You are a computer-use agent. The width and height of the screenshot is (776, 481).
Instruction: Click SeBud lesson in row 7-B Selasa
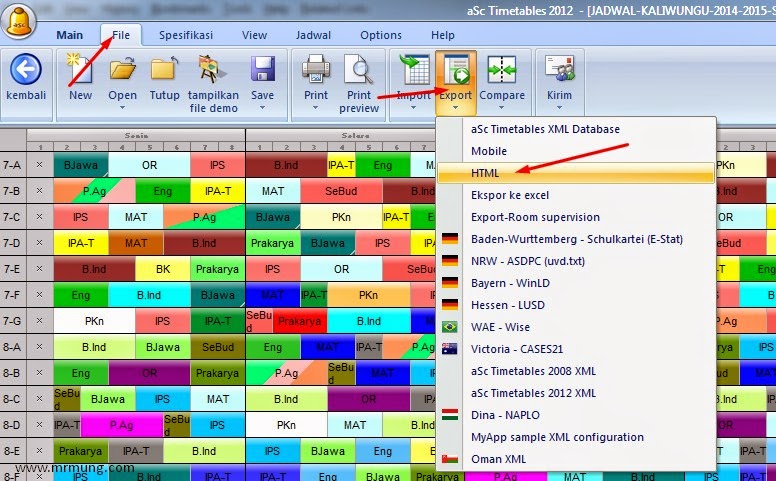341,191
